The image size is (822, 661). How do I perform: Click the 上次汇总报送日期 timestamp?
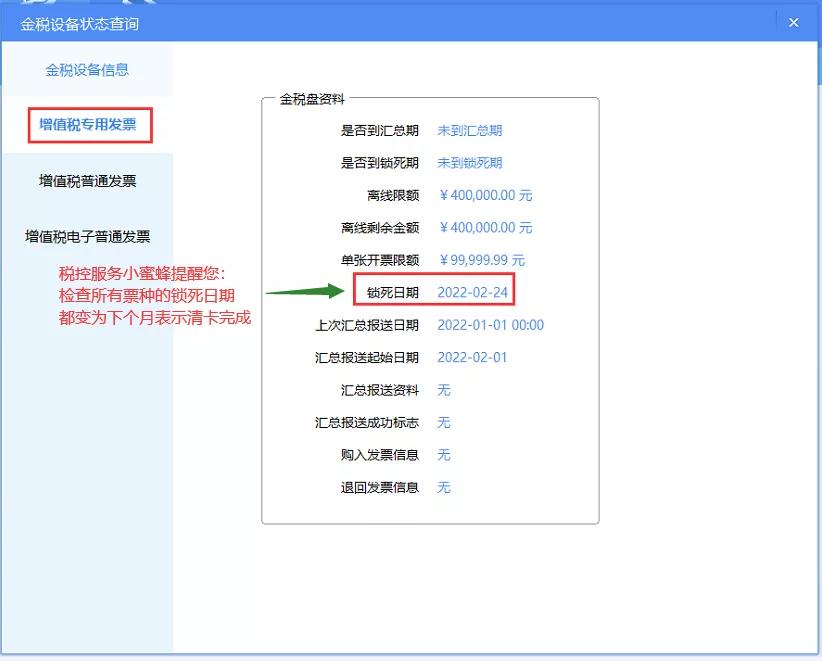click(490, 324)
